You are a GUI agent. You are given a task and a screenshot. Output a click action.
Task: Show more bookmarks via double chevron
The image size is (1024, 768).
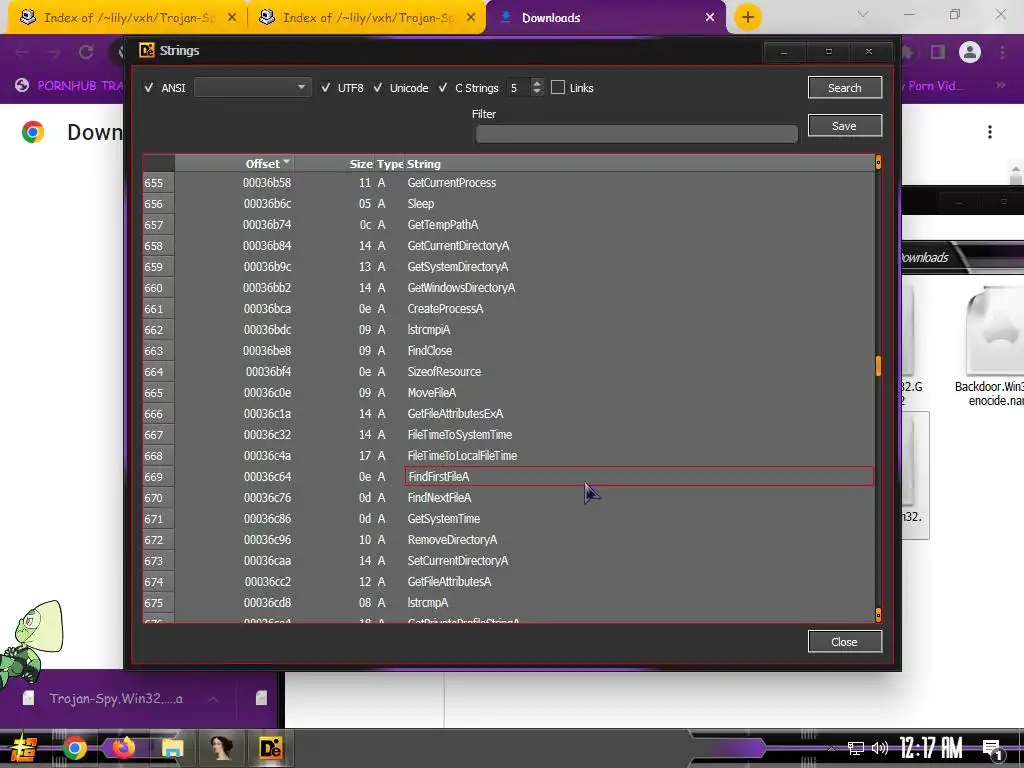click(x=1000, y=86)
